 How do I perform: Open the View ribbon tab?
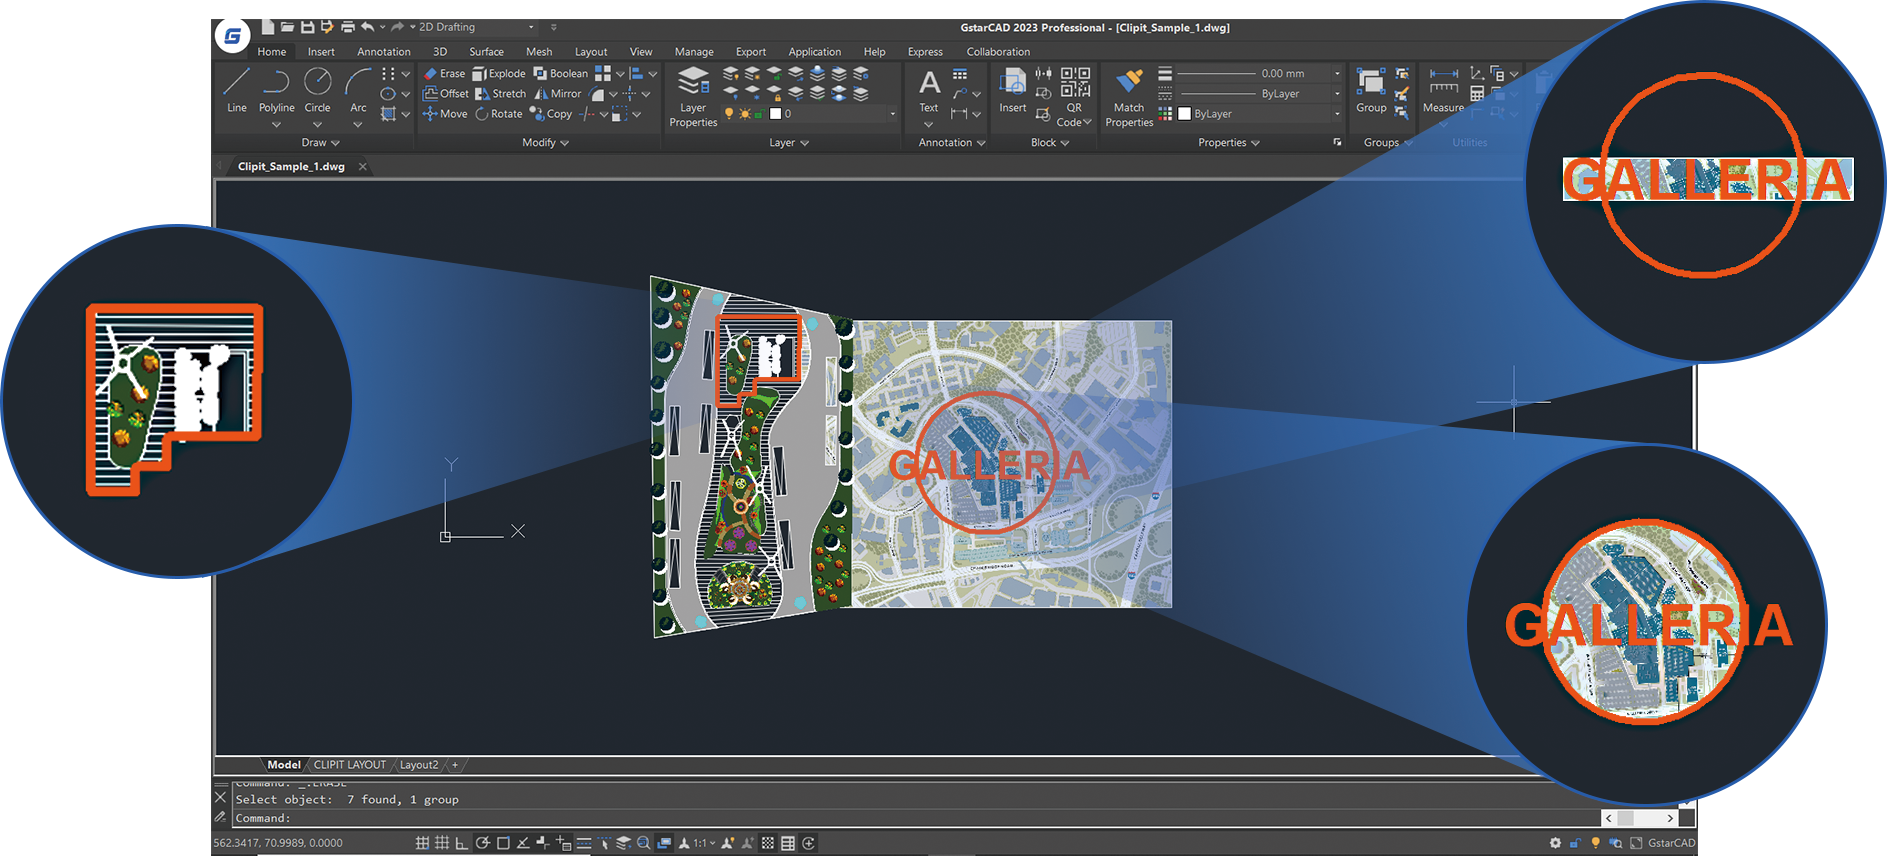(x=641, y=52)
